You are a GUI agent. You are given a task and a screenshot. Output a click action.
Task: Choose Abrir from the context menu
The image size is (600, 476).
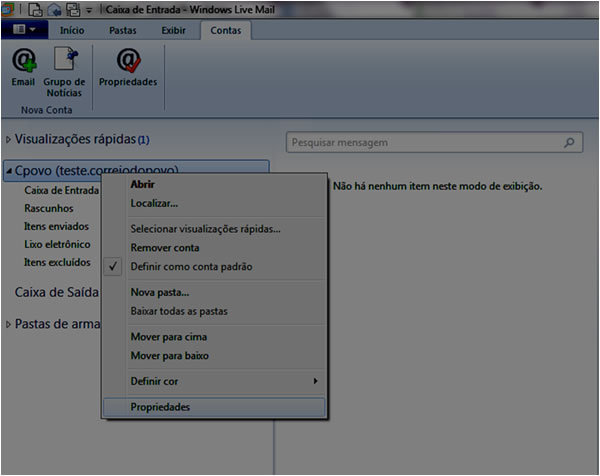[x=214, y=184]
